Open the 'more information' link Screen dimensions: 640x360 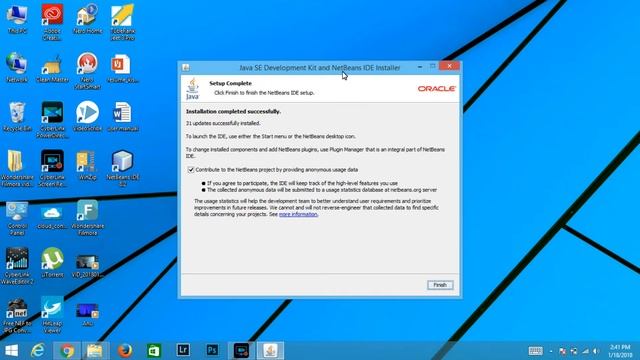coord(298,214)
